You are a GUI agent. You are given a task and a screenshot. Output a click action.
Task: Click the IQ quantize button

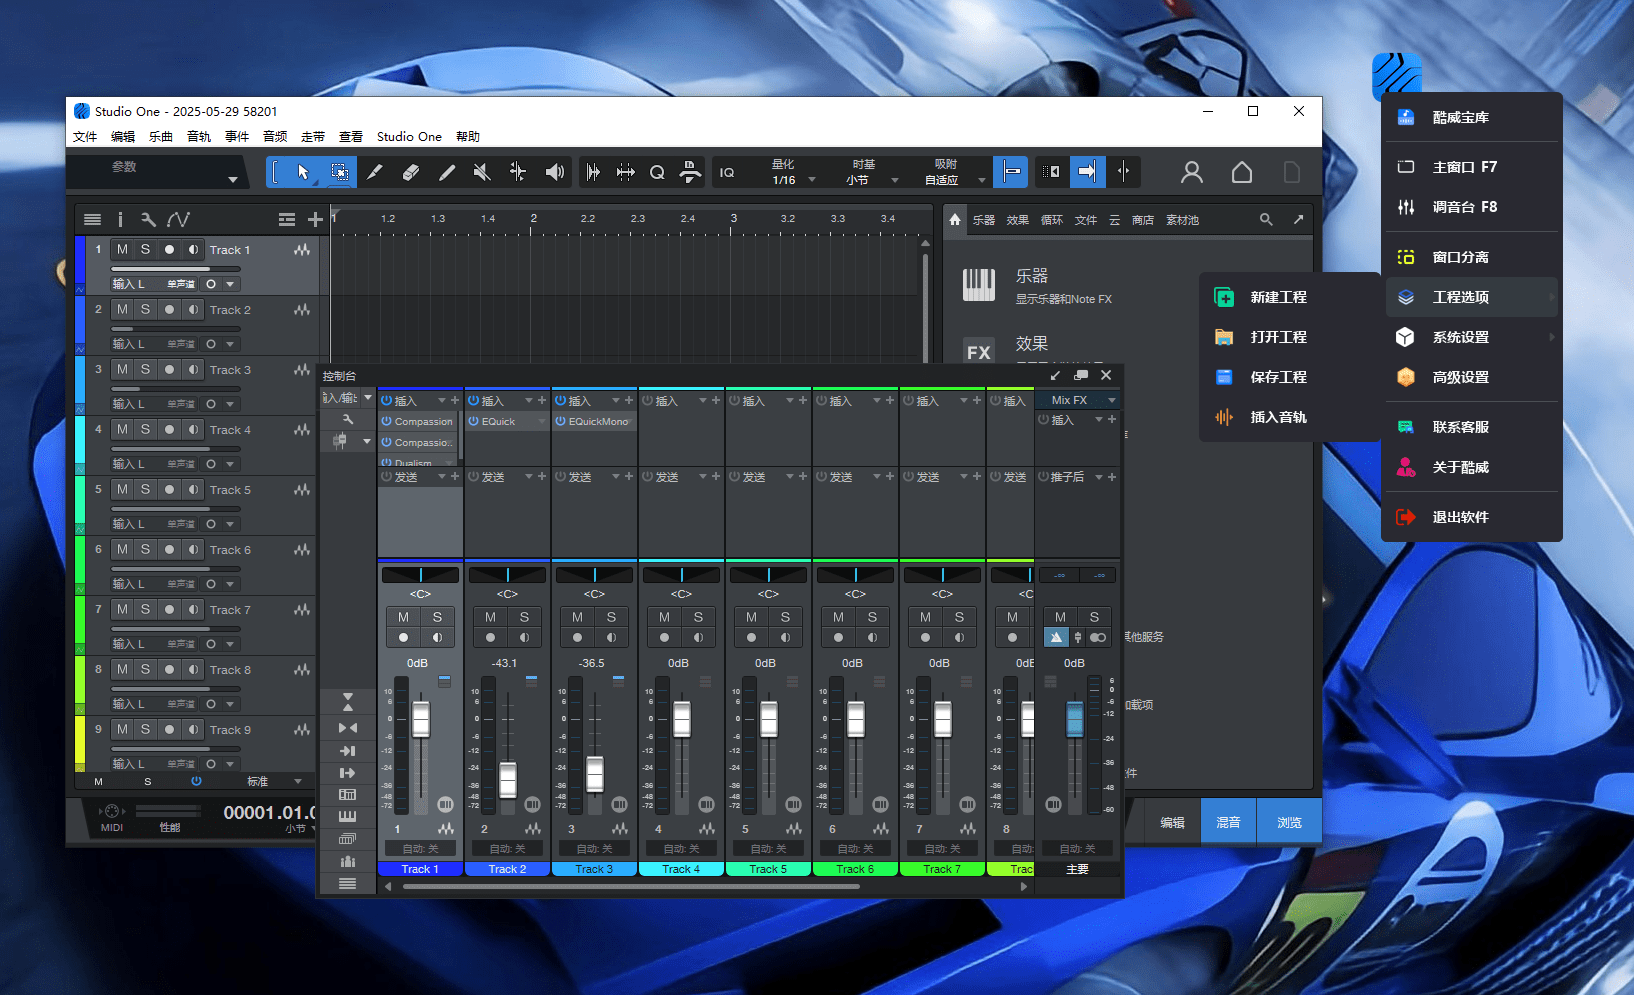pos(727,172)
